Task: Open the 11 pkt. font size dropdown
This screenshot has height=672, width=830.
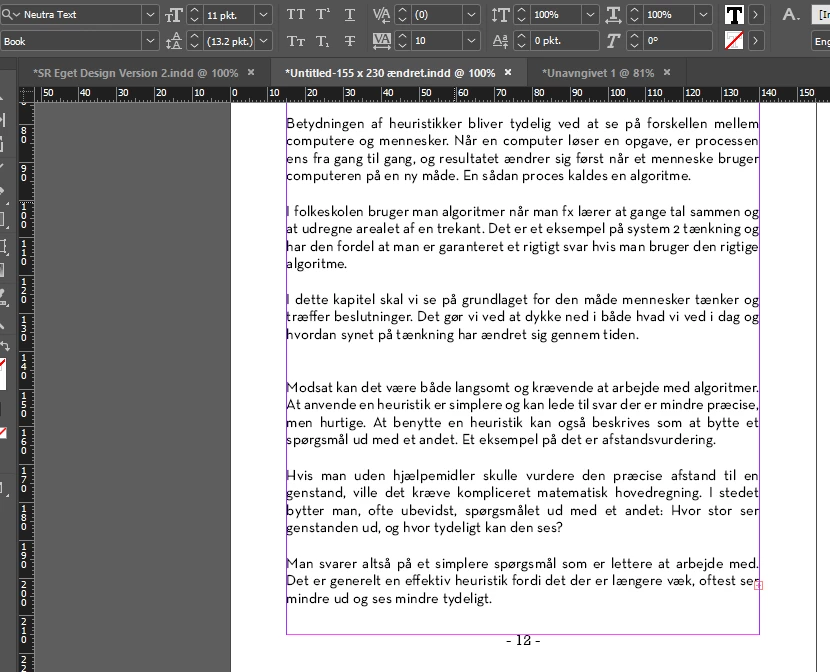Action: pos(263,15)
